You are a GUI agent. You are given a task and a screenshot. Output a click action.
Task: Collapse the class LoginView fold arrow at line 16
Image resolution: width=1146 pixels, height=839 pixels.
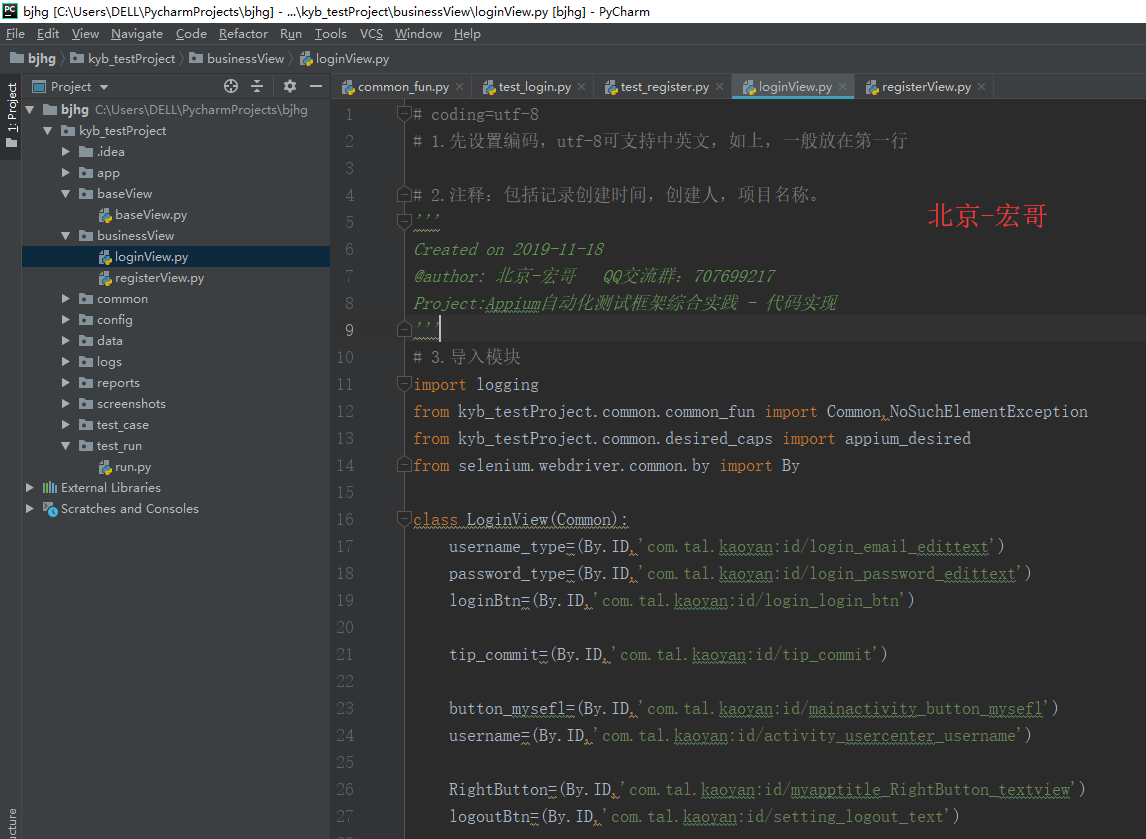404,519
